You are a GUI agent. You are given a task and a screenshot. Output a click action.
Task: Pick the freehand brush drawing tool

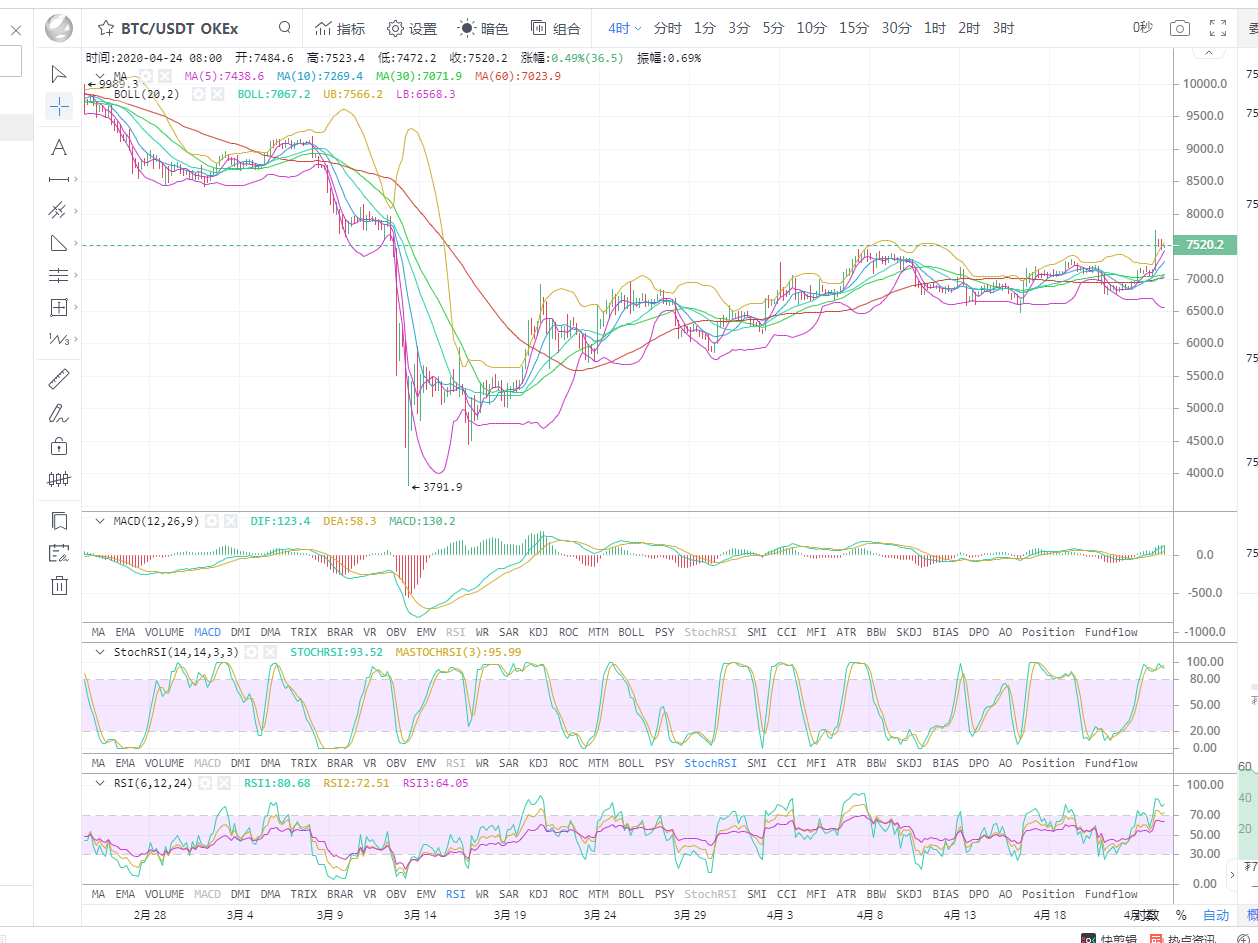59,412
